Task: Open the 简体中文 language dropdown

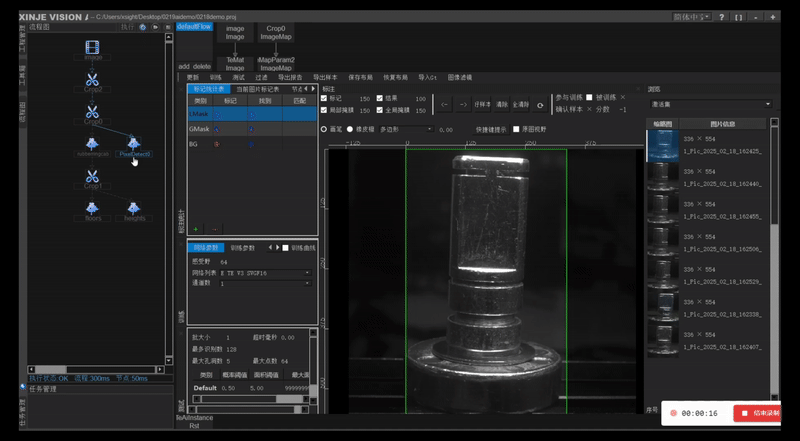Action: pyautogui.click(x=693, y=17)
